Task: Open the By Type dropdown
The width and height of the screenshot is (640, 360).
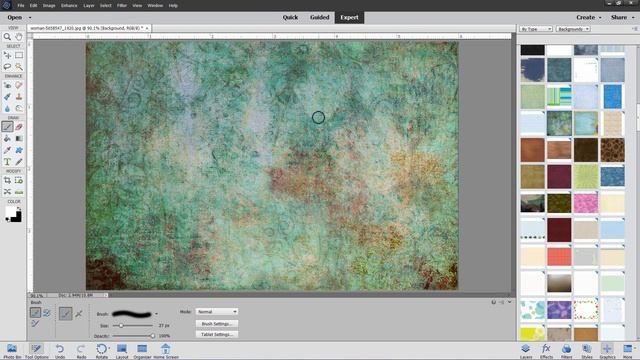Action: click(536, 29)
